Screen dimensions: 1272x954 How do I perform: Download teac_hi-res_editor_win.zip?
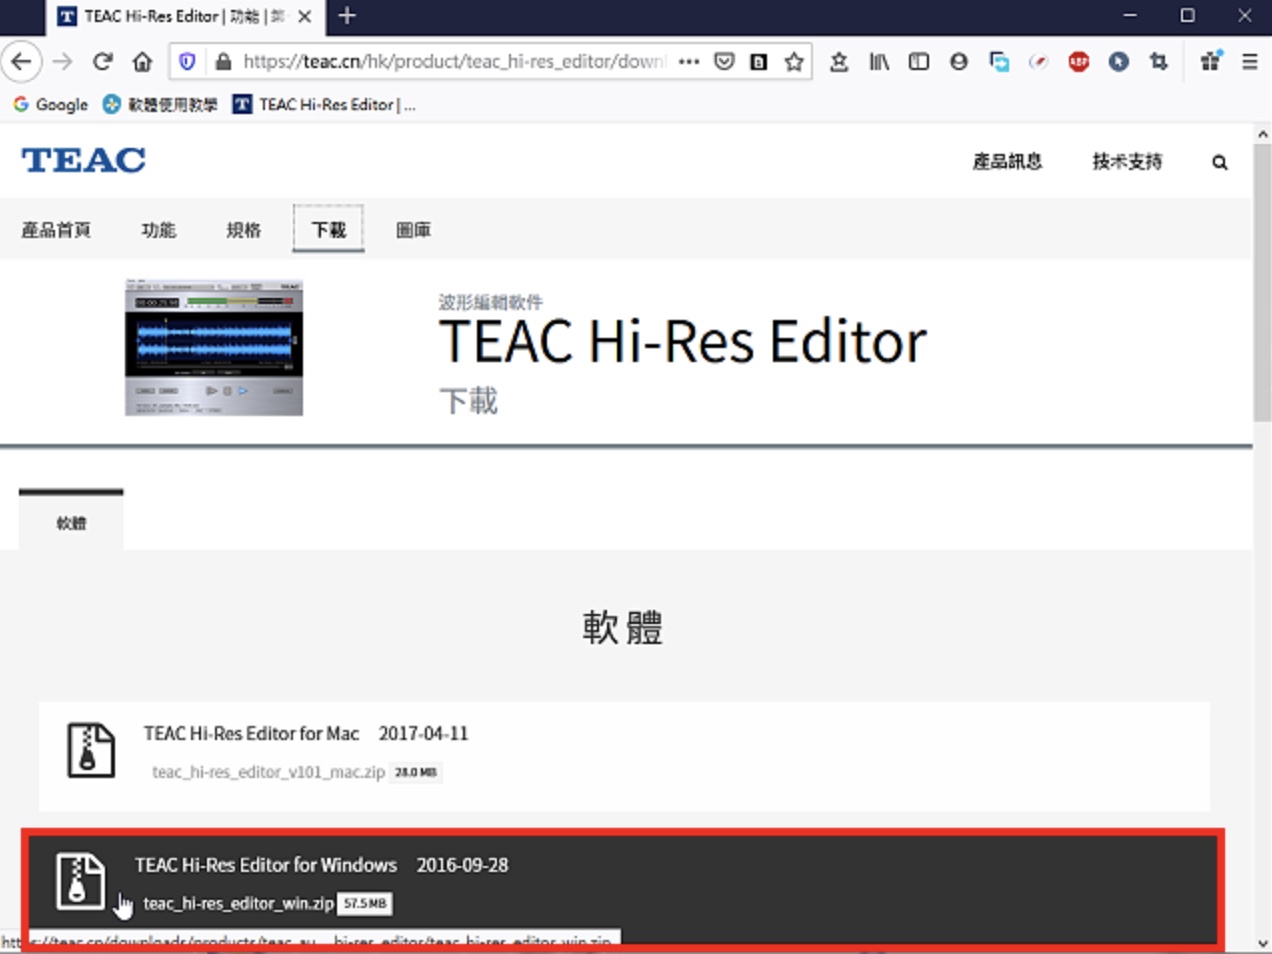click(238, 903)
